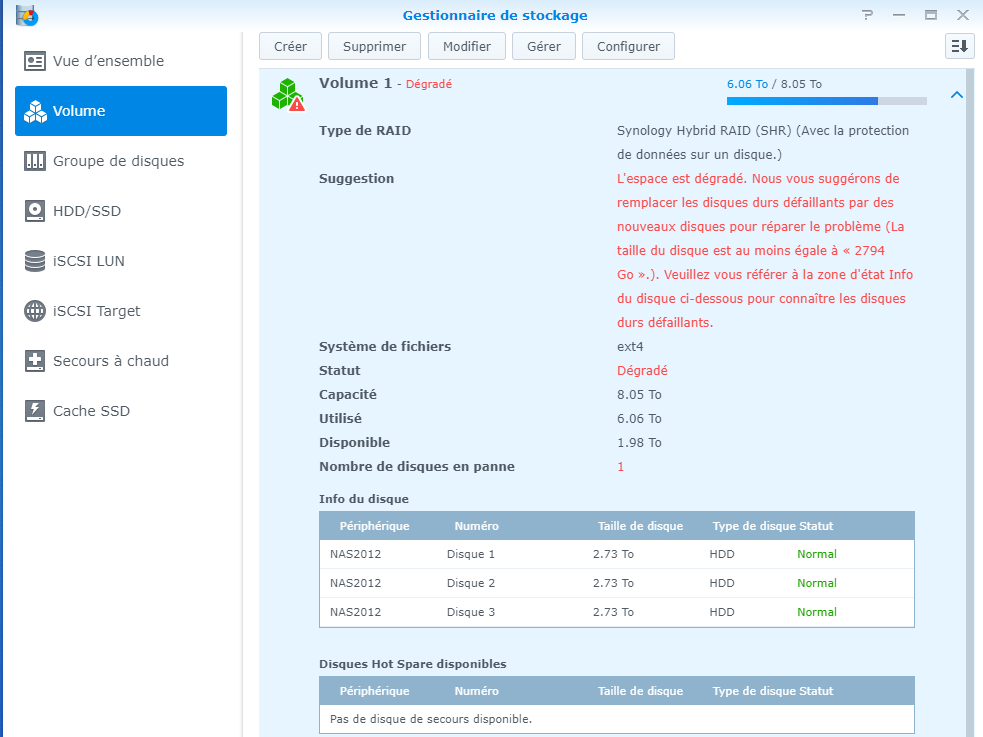Select the Secours à chaud icon

click(x=35, y=361)
